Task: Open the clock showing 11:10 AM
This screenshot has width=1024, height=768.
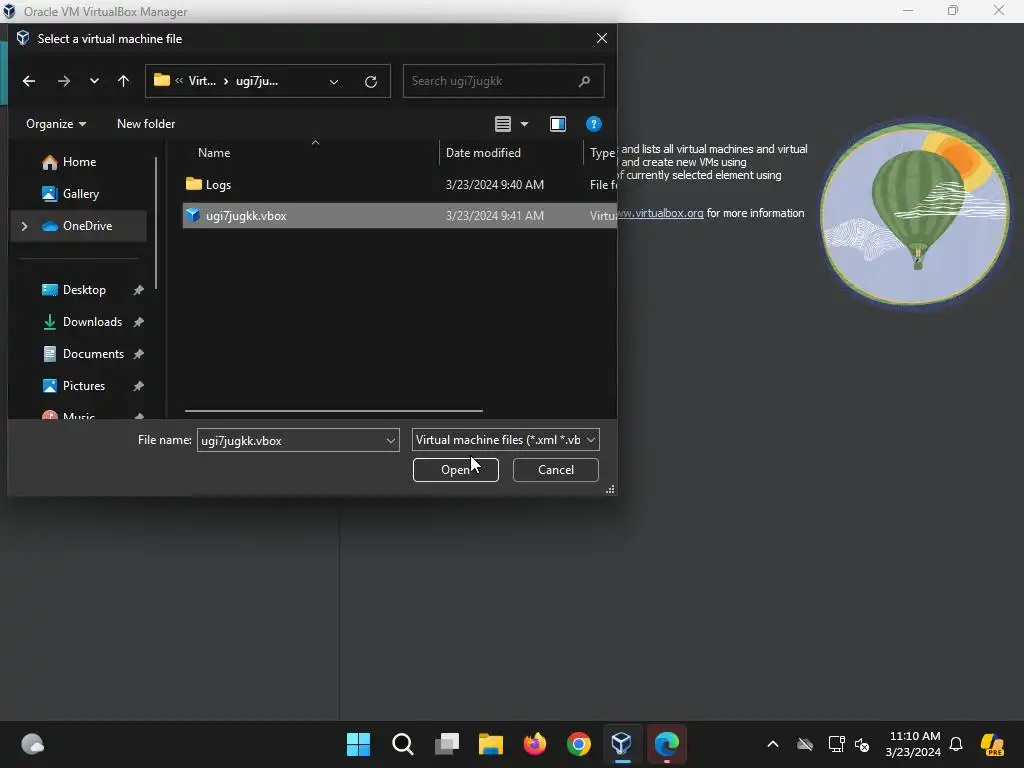Action: (914, 744)
